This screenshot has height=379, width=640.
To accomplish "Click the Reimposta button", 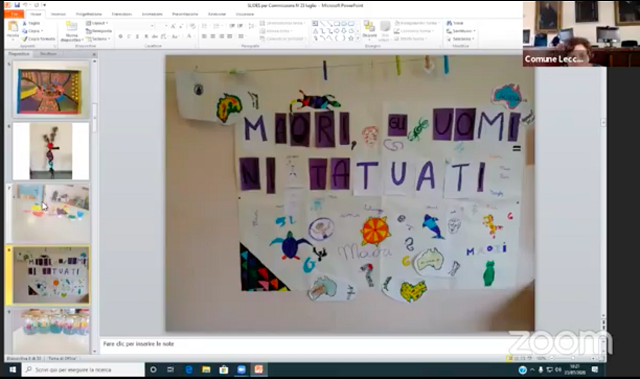I will (99, 31).
